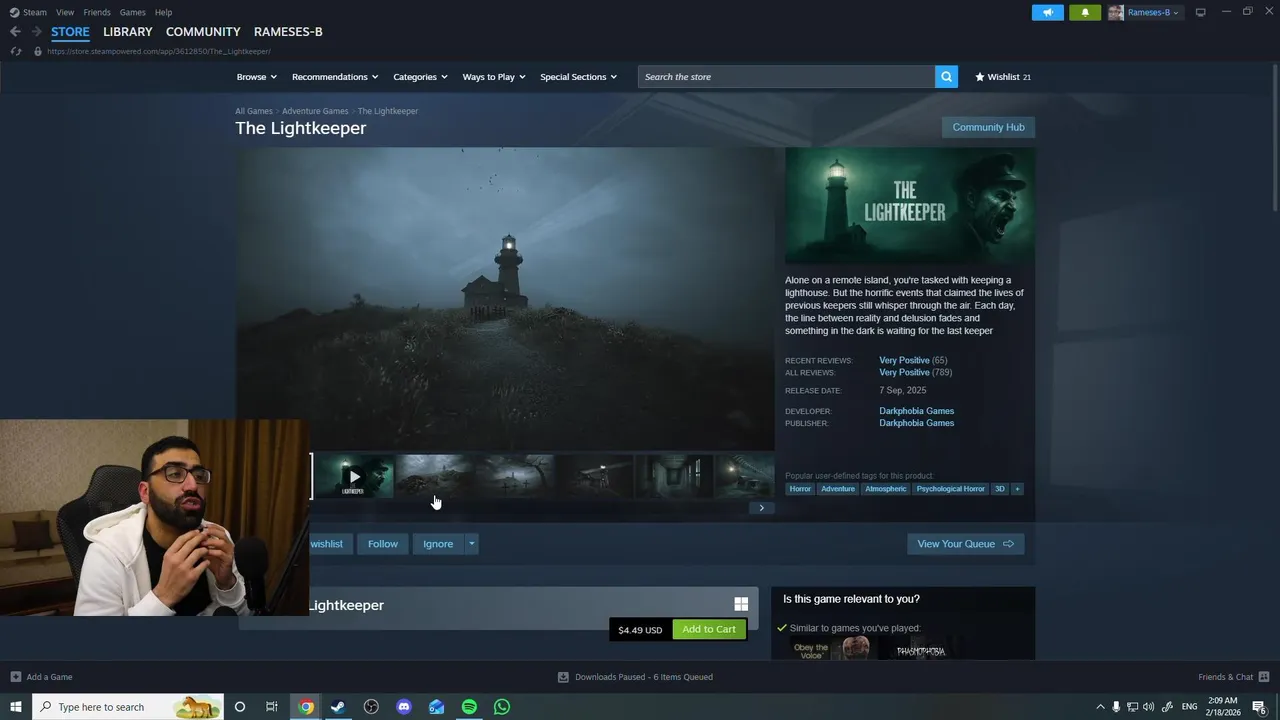Open the green notifications bell
Screen dimensions: 1280x720
1085,12
